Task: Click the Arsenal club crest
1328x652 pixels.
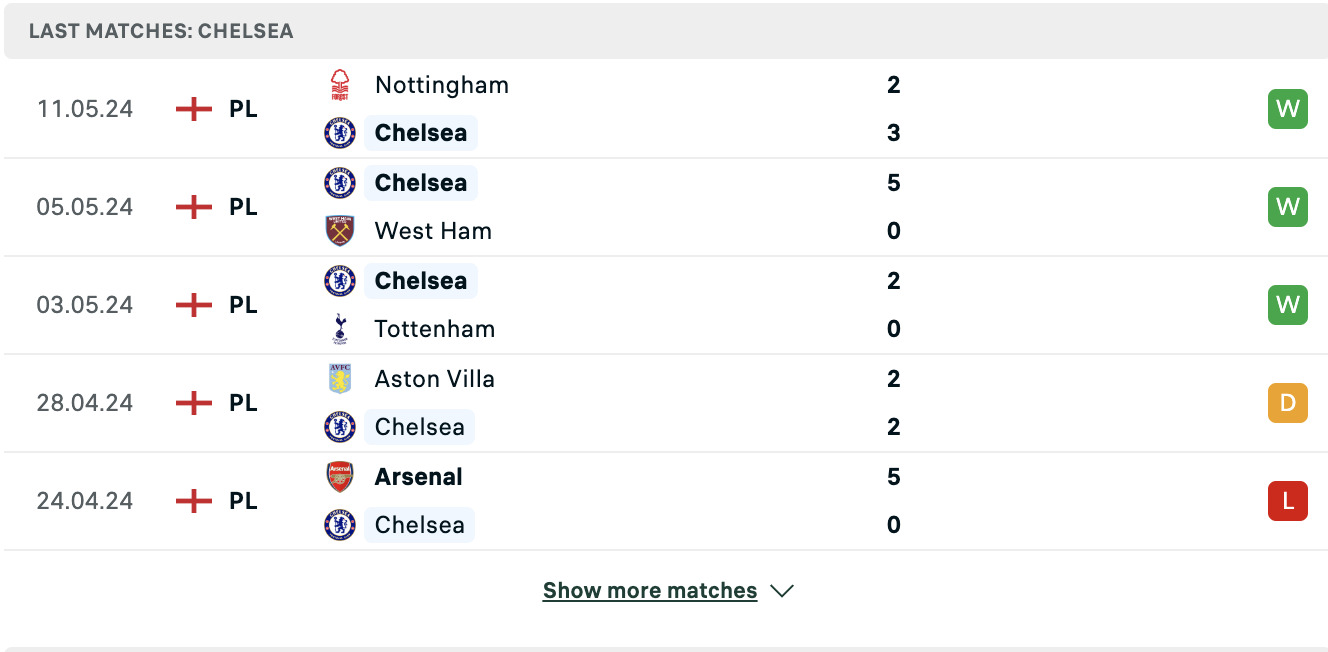Action: coord(340,477)
